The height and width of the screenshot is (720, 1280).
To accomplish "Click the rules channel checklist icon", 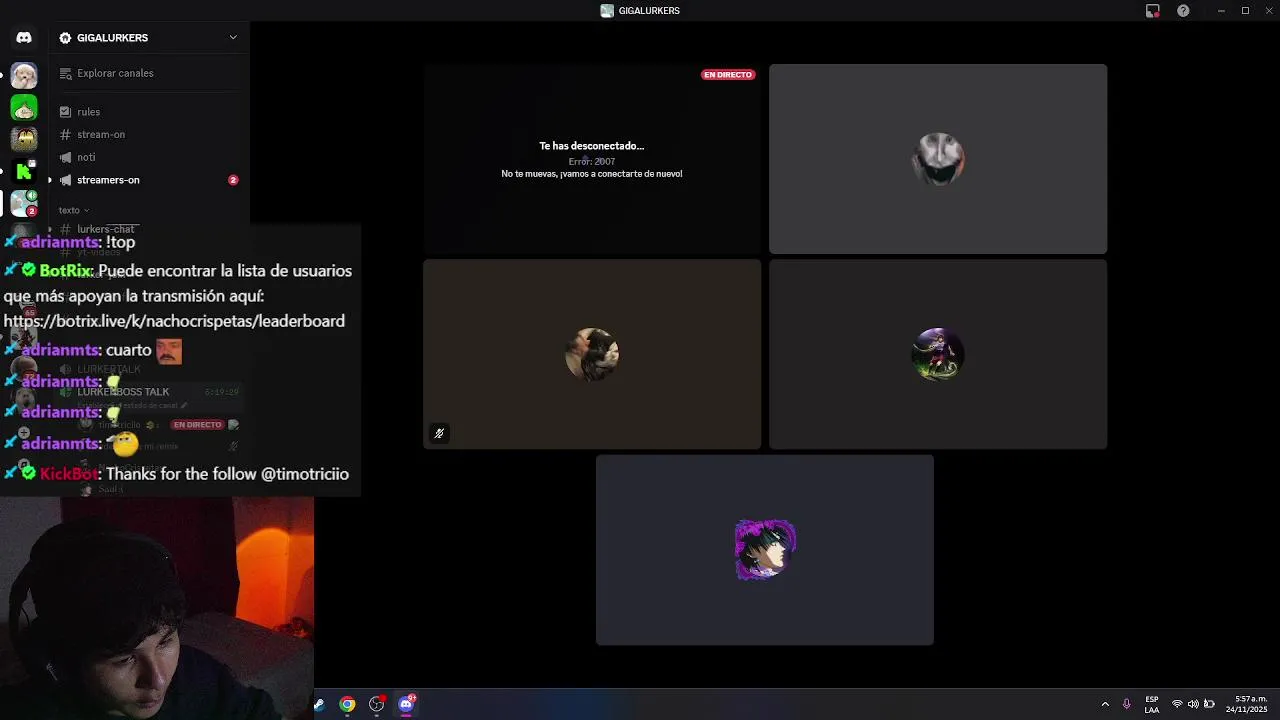I will [65, 112].
